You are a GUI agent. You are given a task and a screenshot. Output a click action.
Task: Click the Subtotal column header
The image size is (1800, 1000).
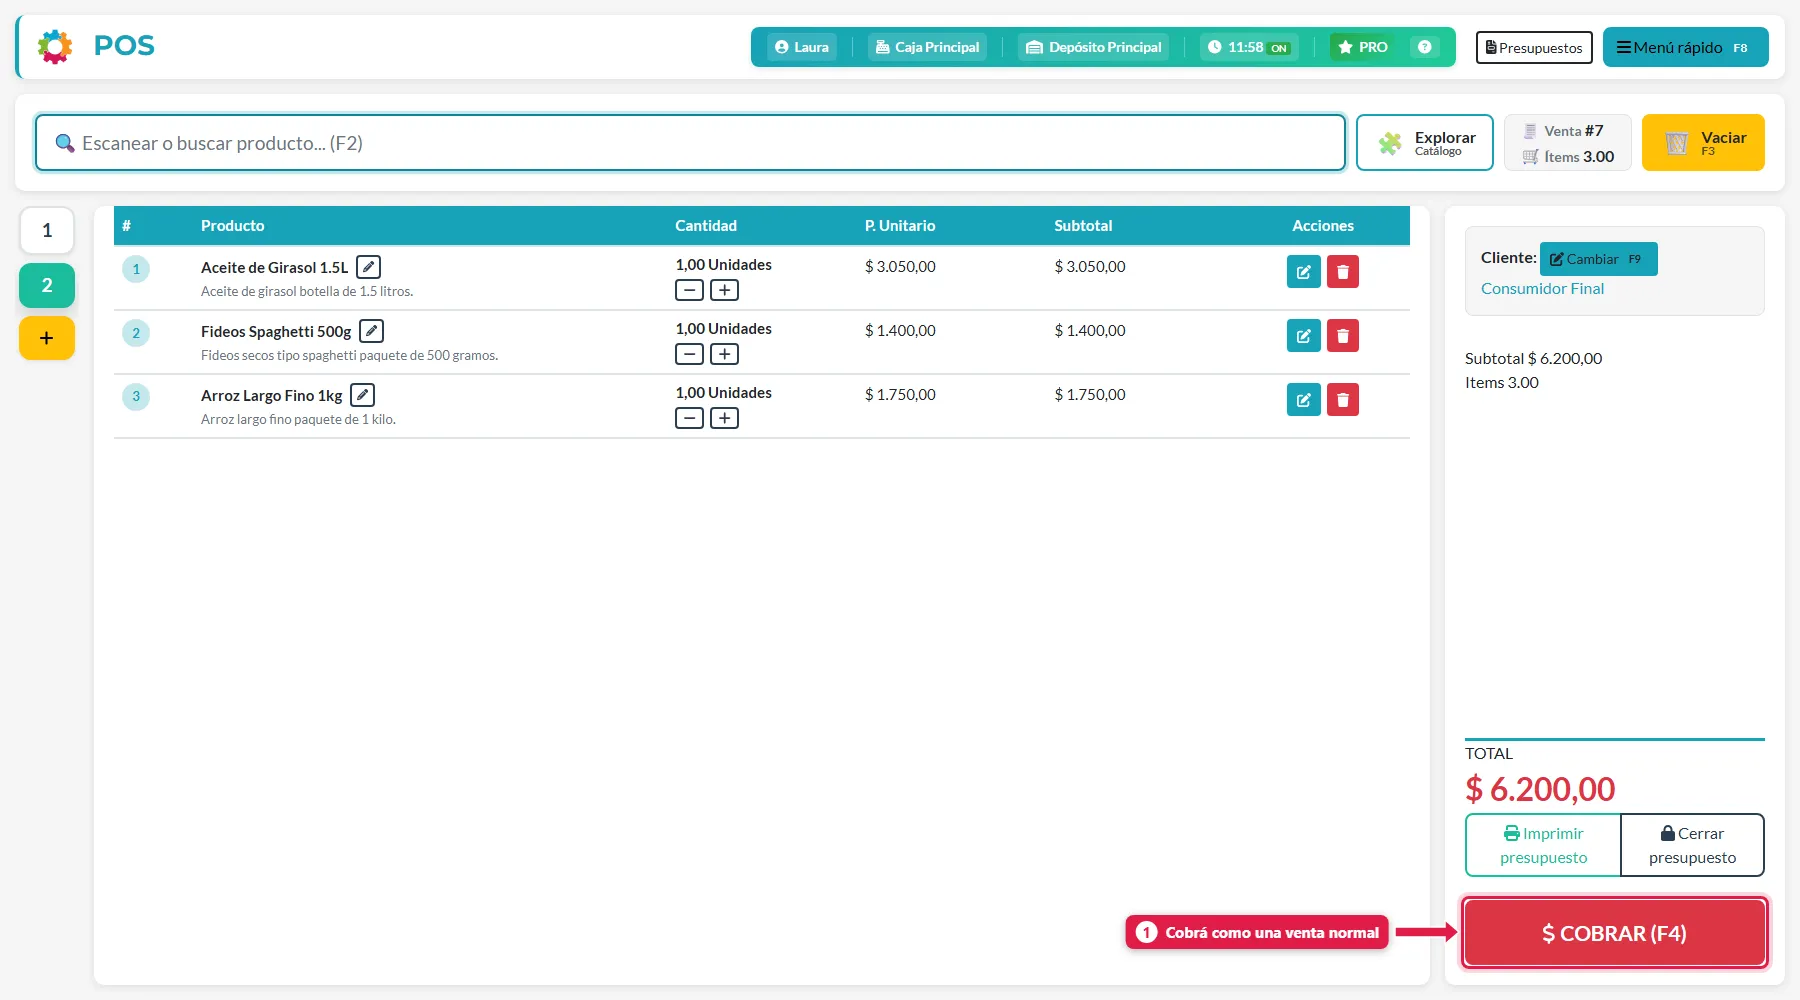[x=1083, y=226]
